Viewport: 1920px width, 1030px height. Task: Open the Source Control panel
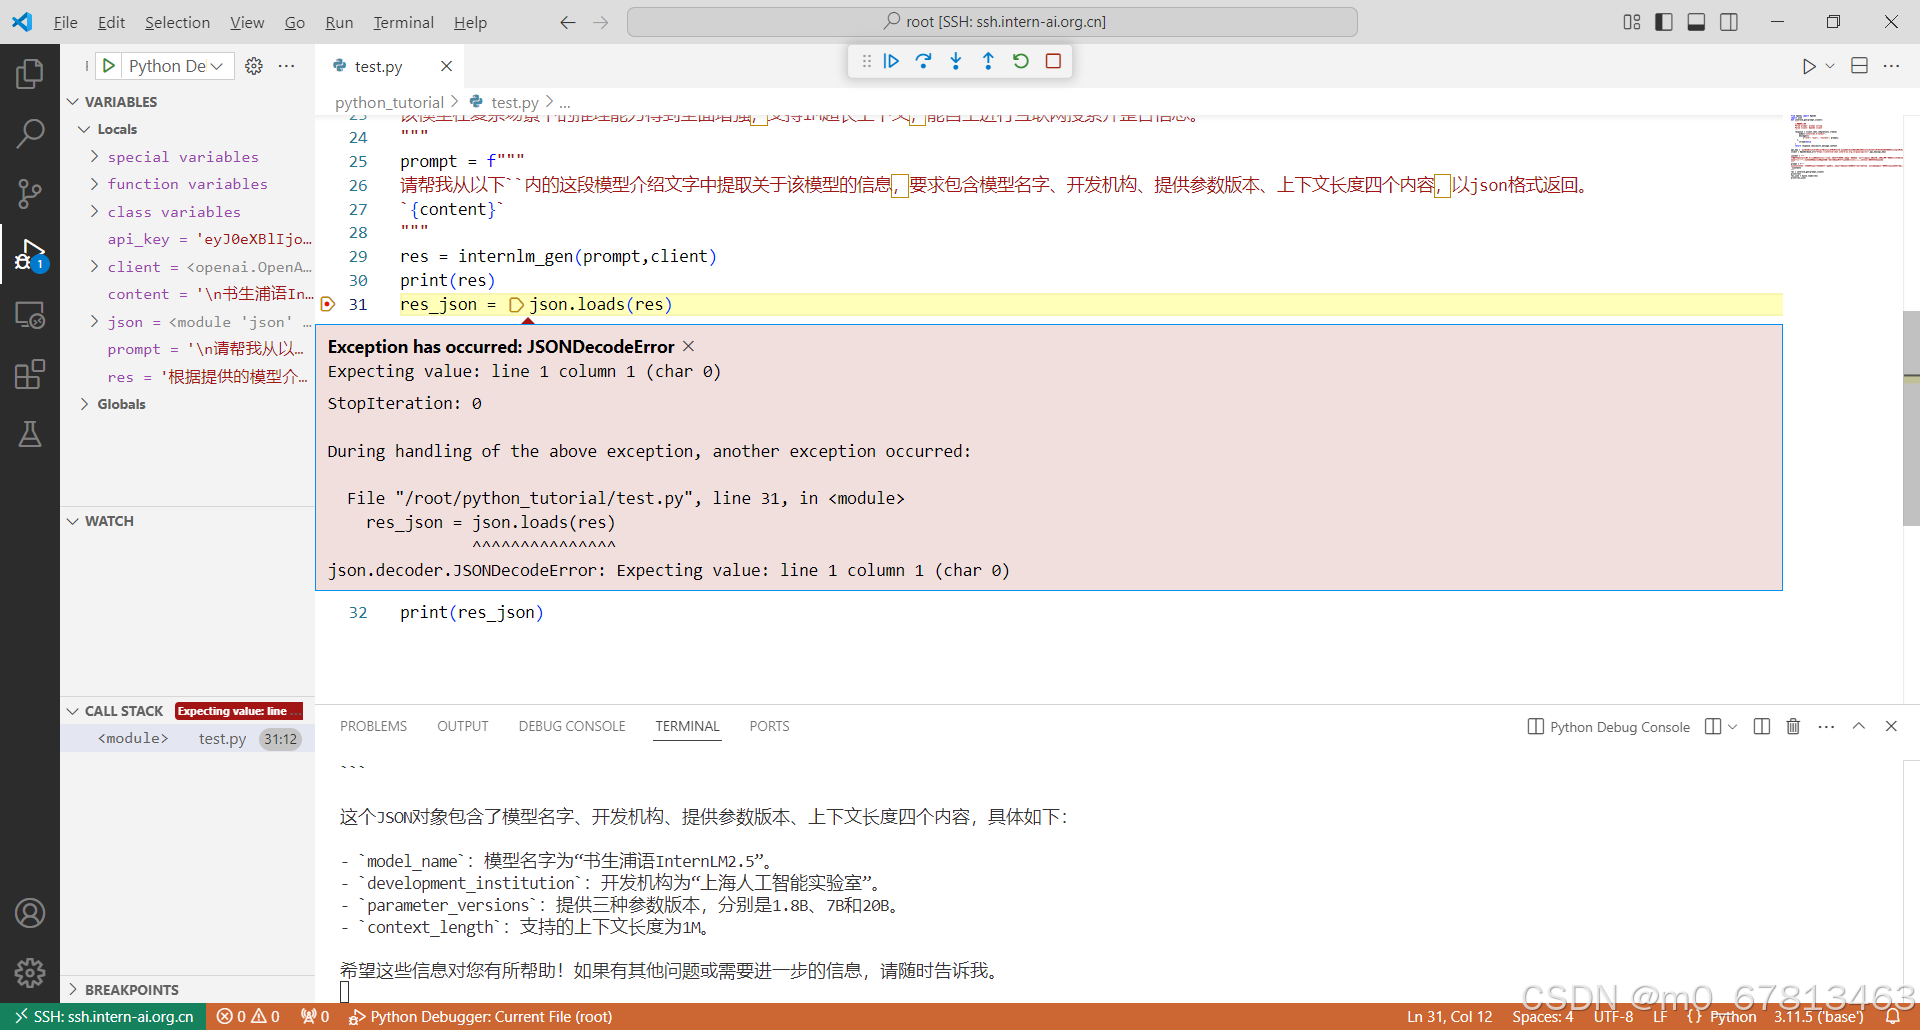(x=30, y=193)
